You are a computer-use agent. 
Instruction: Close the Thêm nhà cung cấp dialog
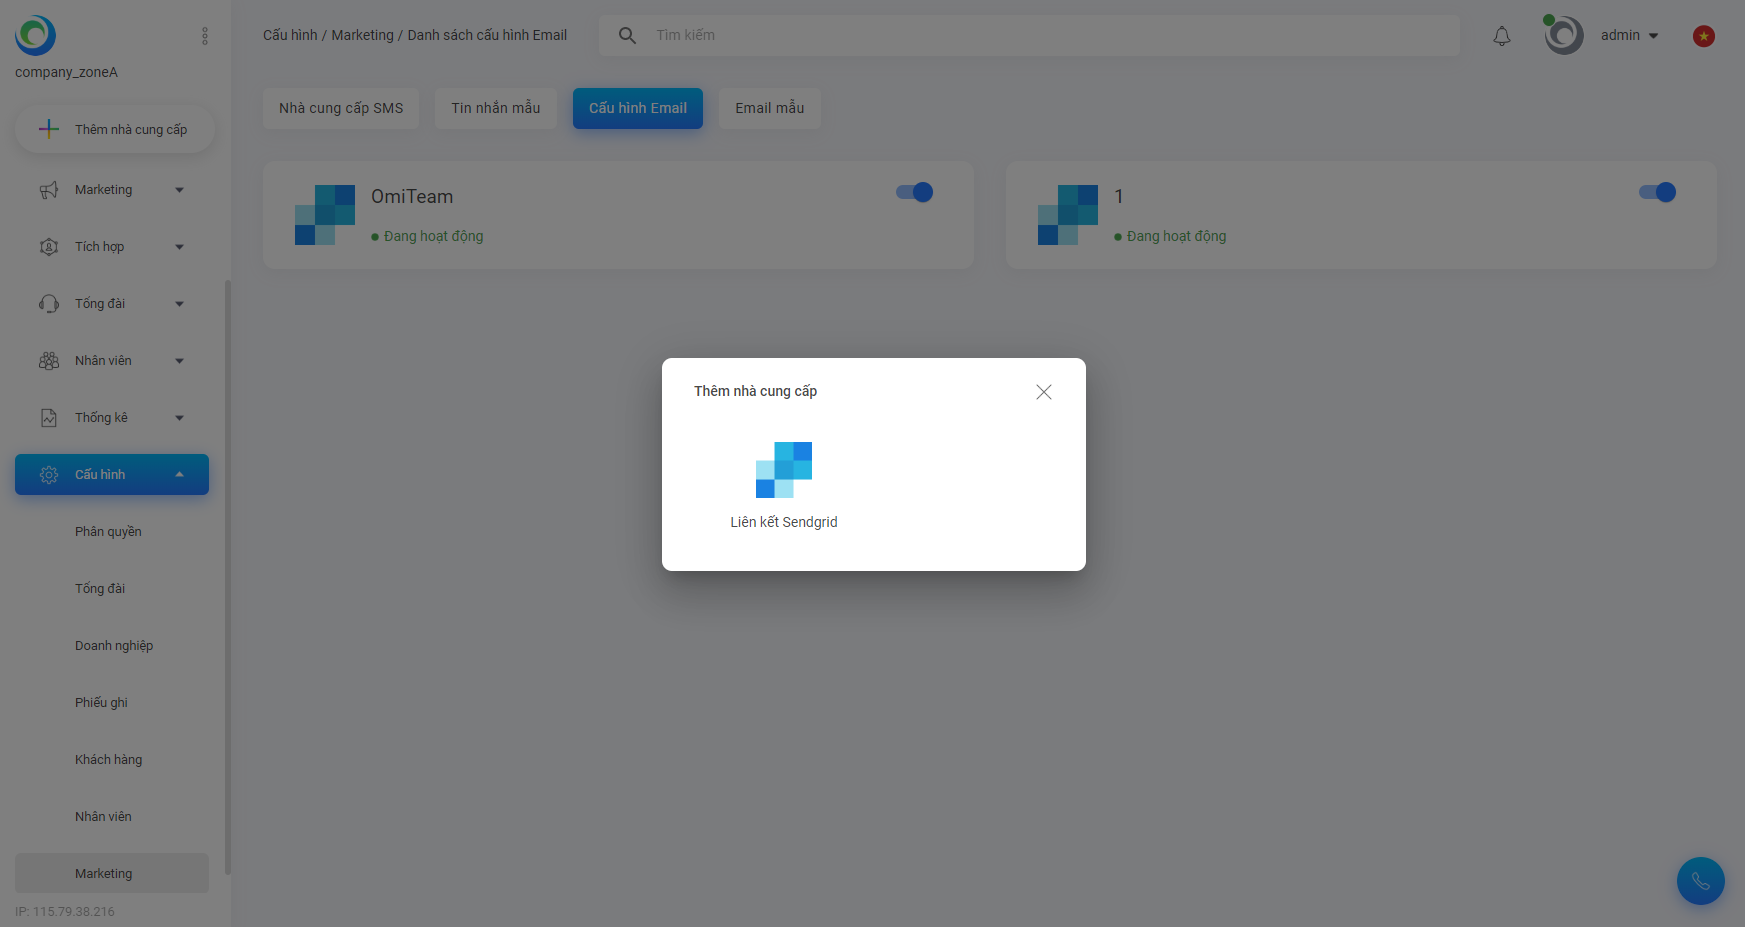click(x=1044, y=392)
